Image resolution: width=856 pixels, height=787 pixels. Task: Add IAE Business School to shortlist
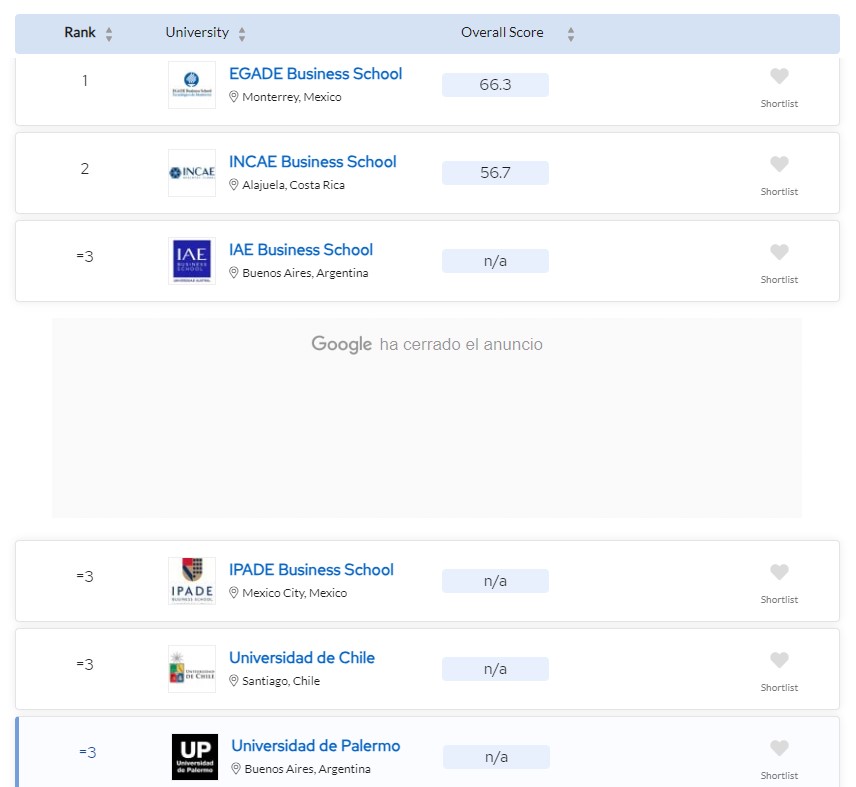[x=779, y=252]
